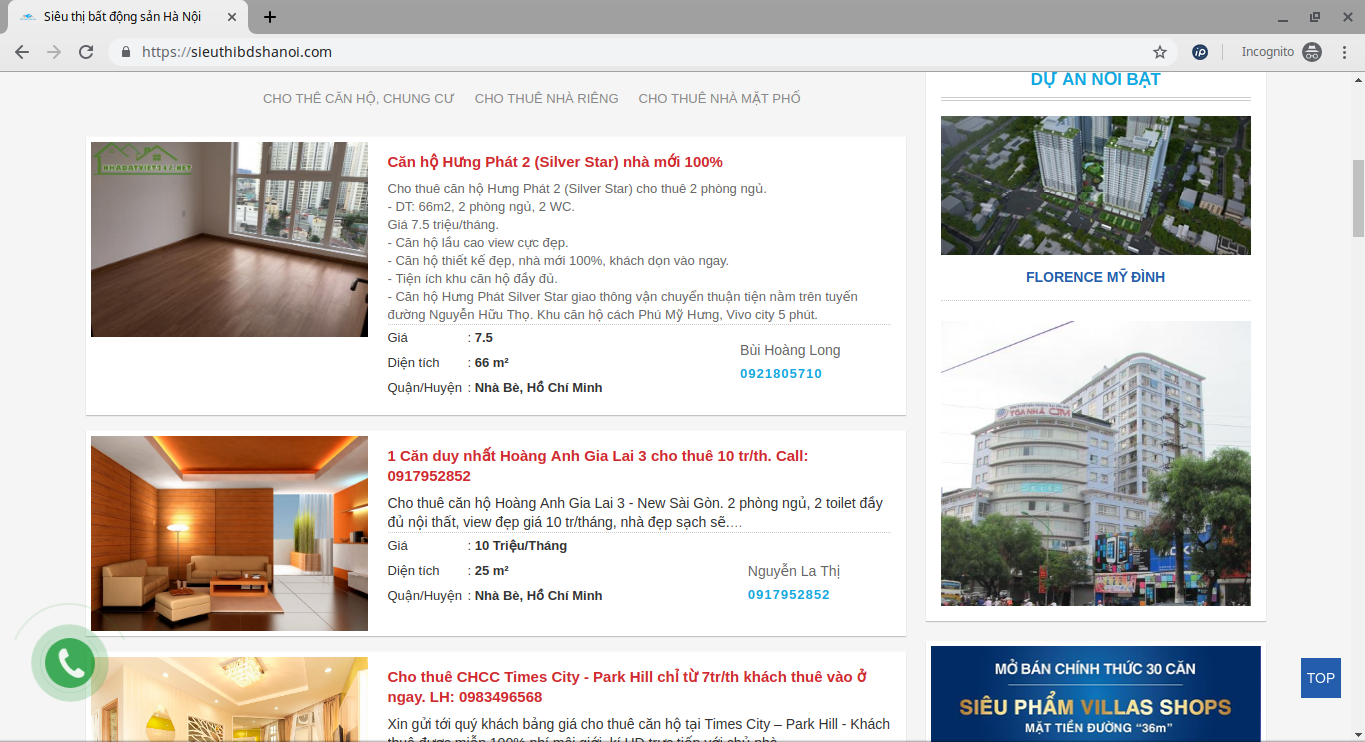
Task: Click contact name Nguyễn La Thị
Action: (794, 571)
